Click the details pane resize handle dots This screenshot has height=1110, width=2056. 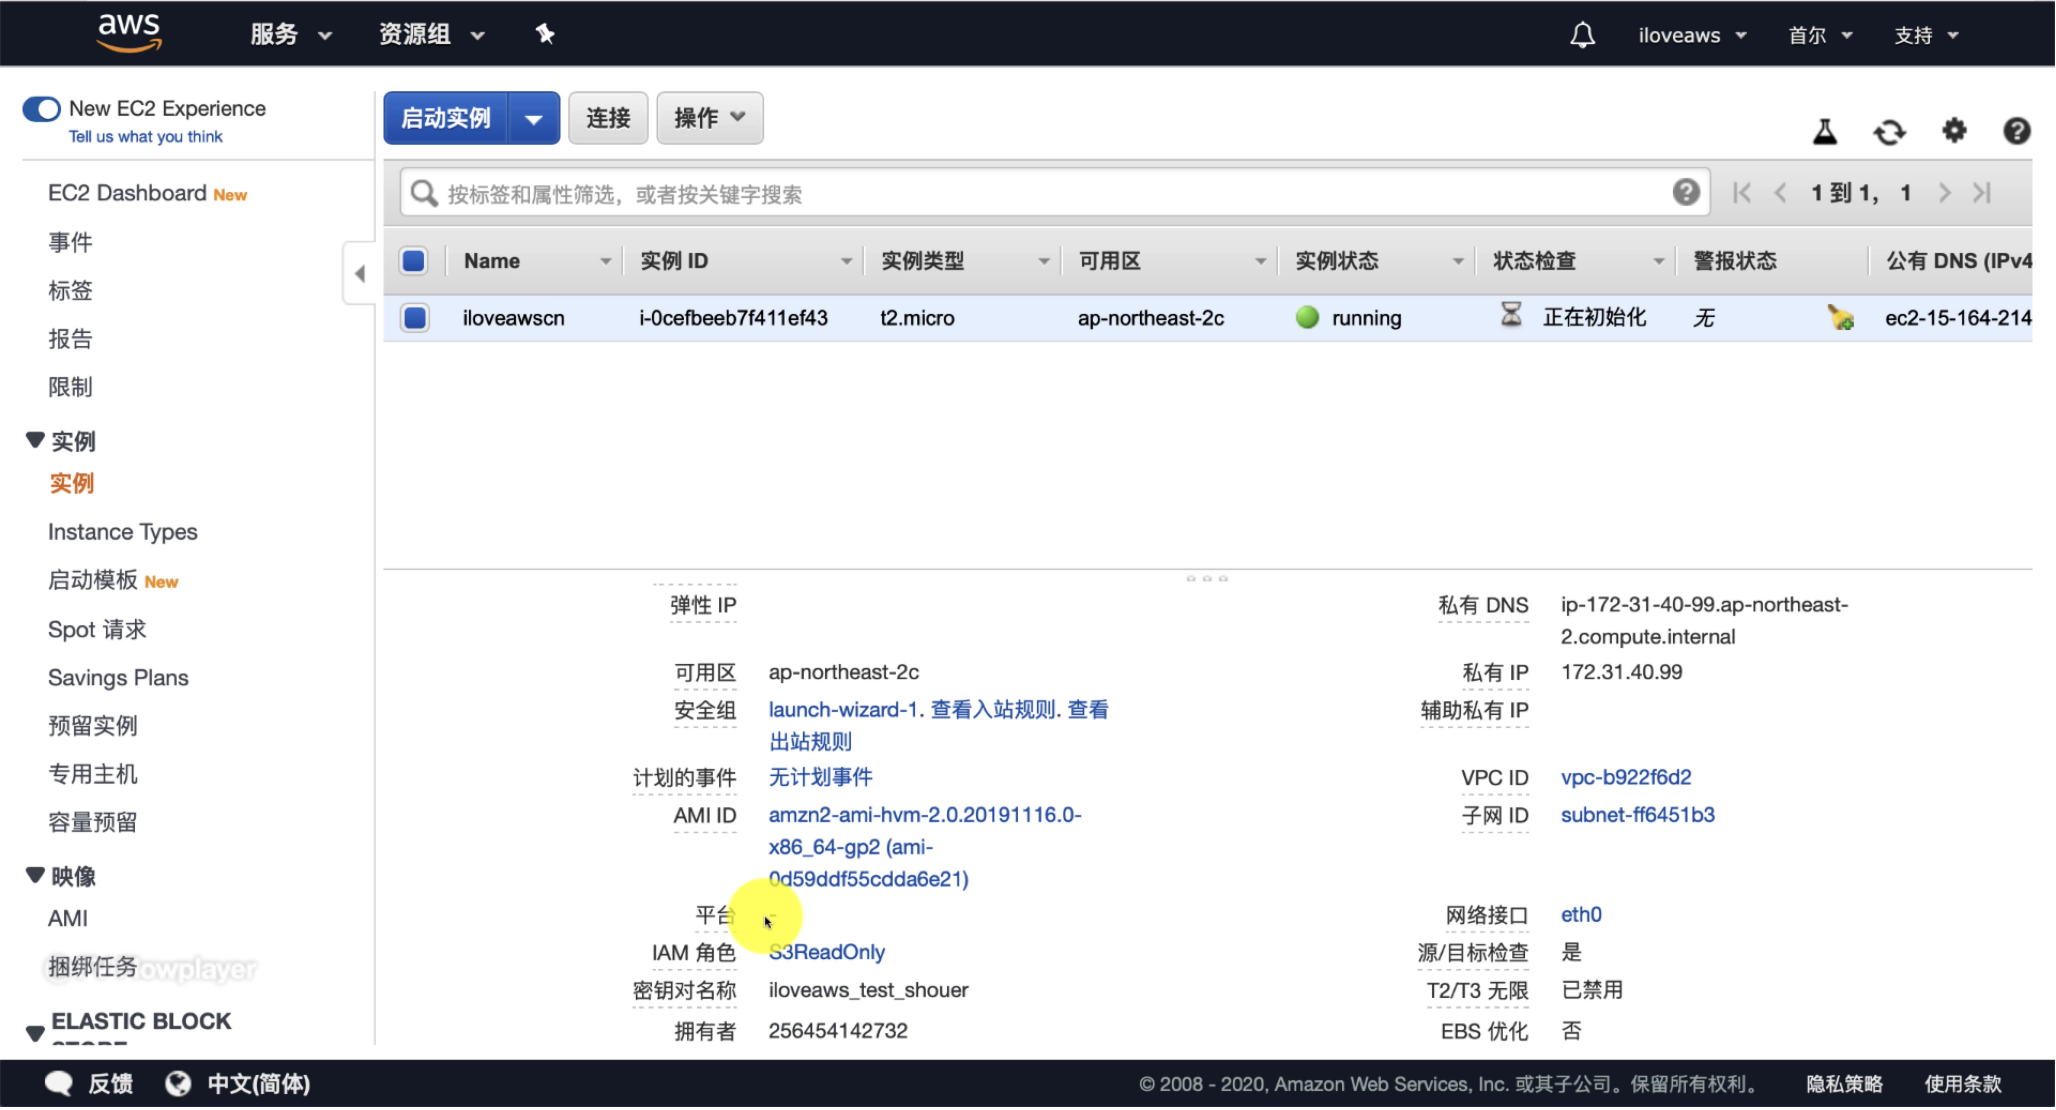point(1207,578)
